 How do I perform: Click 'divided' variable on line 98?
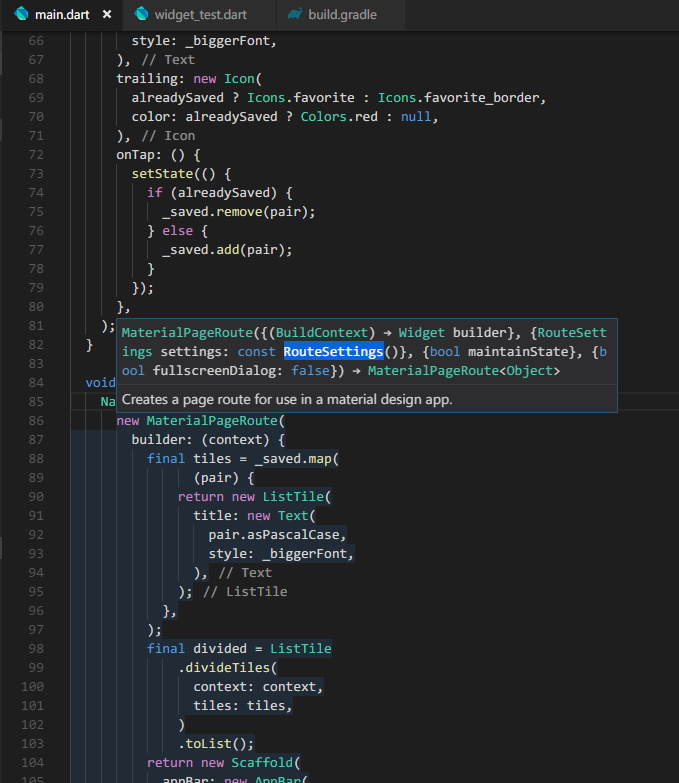pyautogui.click(x=220, y=649)
